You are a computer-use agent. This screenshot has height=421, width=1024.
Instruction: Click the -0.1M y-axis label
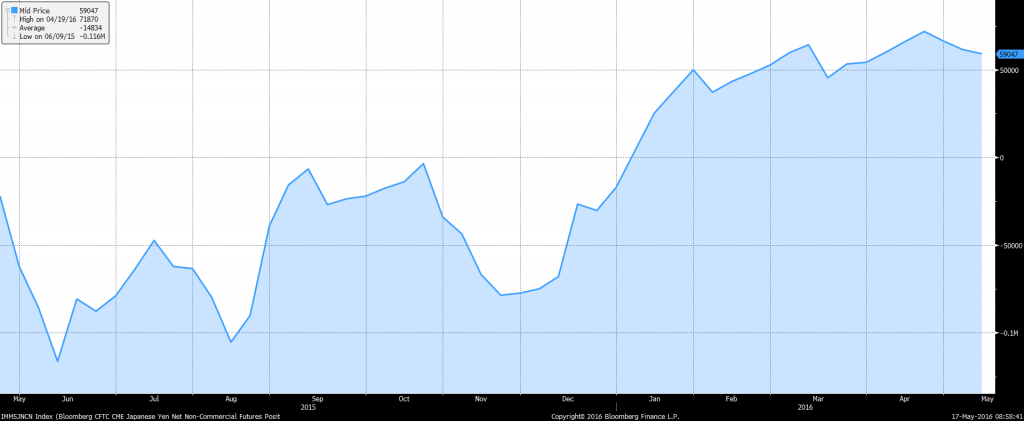point(1007,334)
